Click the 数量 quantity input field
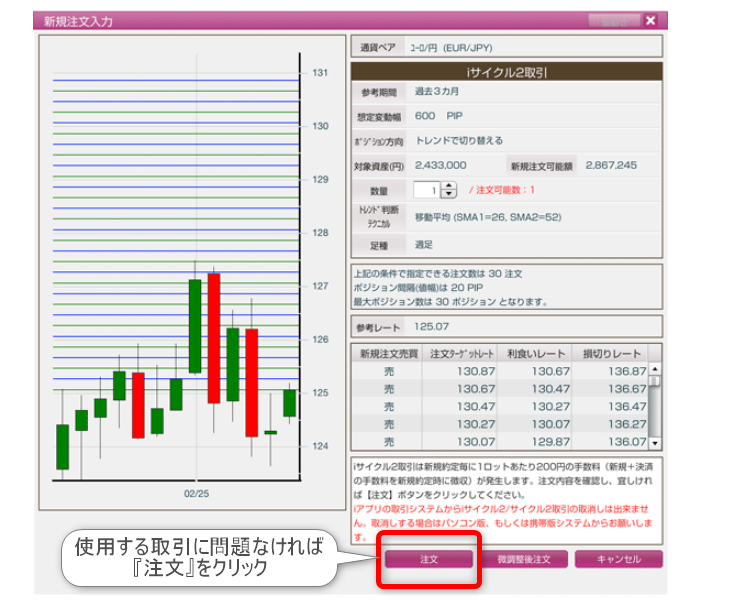Screen dimensions: 730x600 pyautogui.click(x=425, y=190)
